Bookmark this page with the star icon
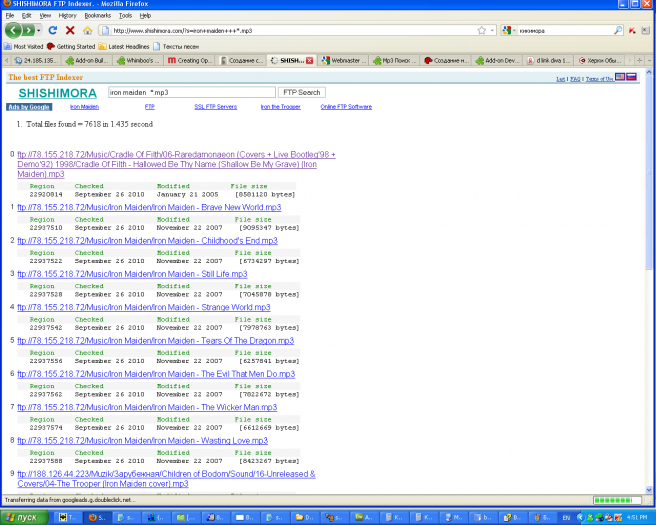This screenshot has width=656, height=525. pyautogui.click(x=482, y=30)
